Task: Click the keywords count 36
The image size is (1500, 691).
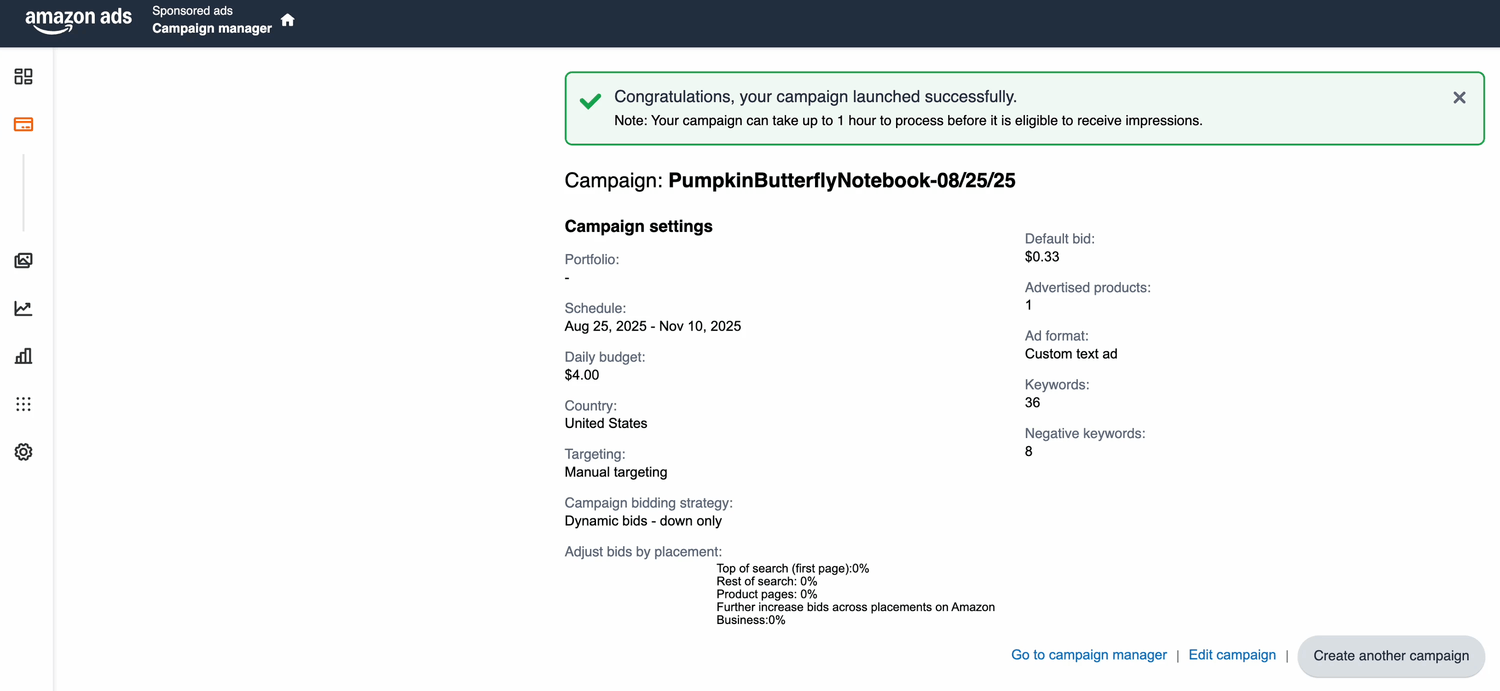Action: point(1033,403)
